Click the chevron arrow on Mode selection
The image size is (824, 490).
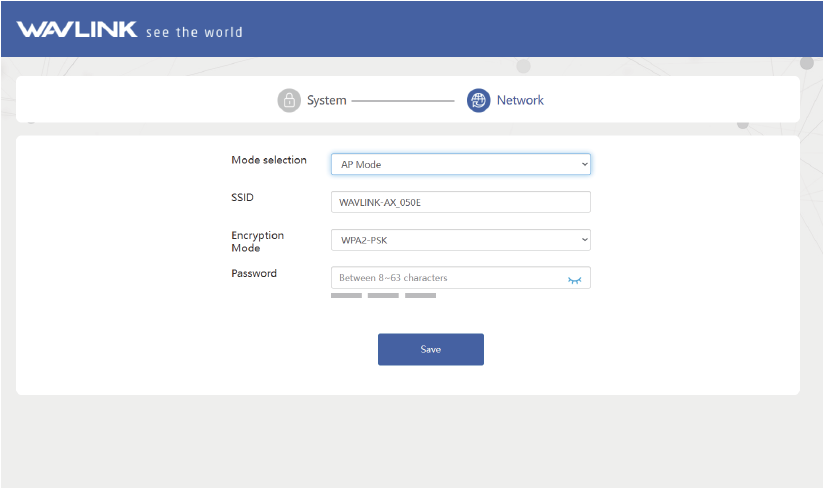point(584,164)
